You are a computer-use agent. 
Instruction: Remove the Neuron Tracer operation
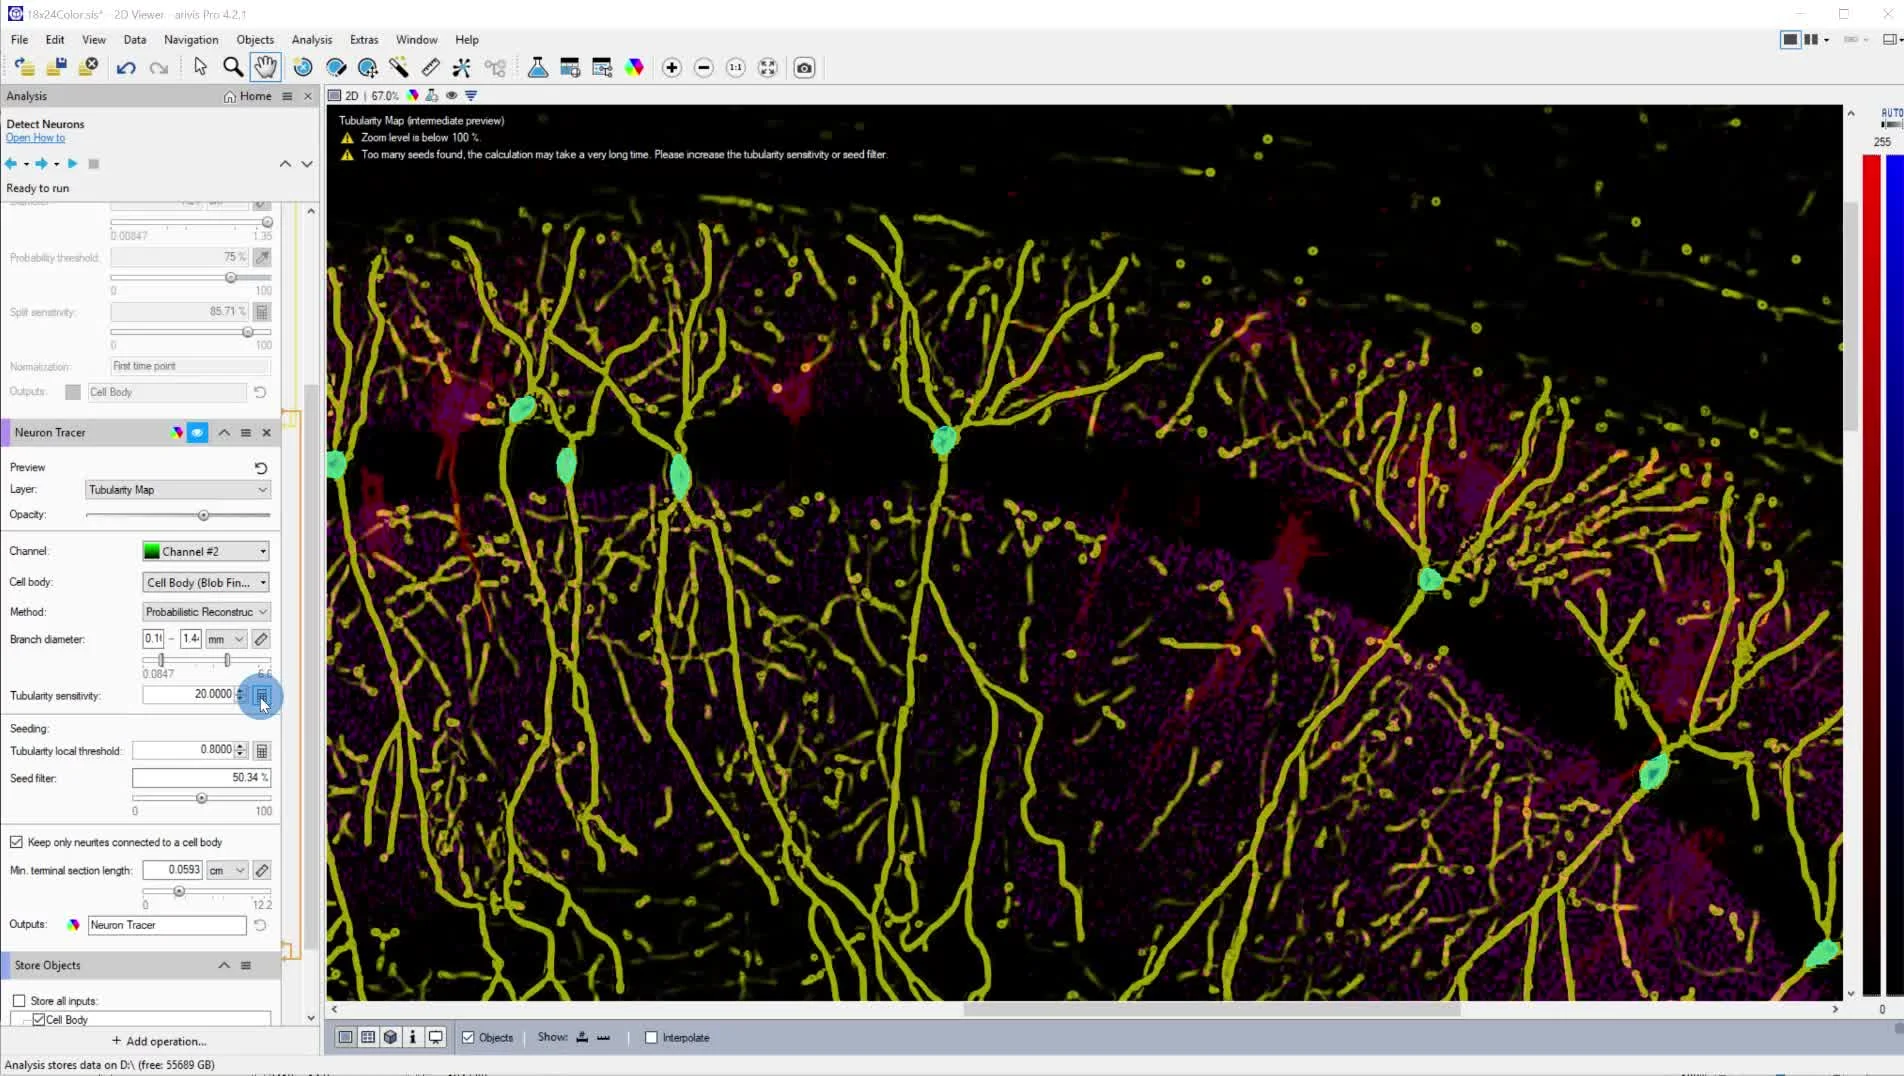(267, 432)
